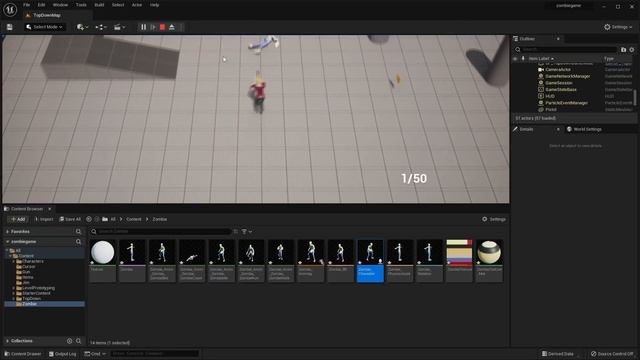This screenshot has width=640, height=360.
Task: Switch to the Details tab
Action: (x=526, y=129)
